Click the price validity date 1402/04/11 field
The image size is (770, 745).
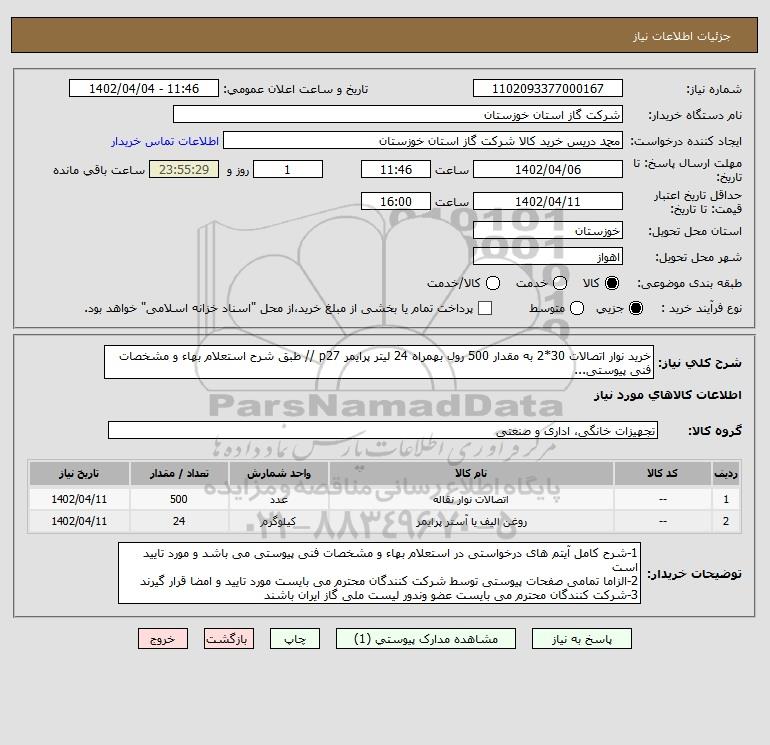click(x=548, y=201)
